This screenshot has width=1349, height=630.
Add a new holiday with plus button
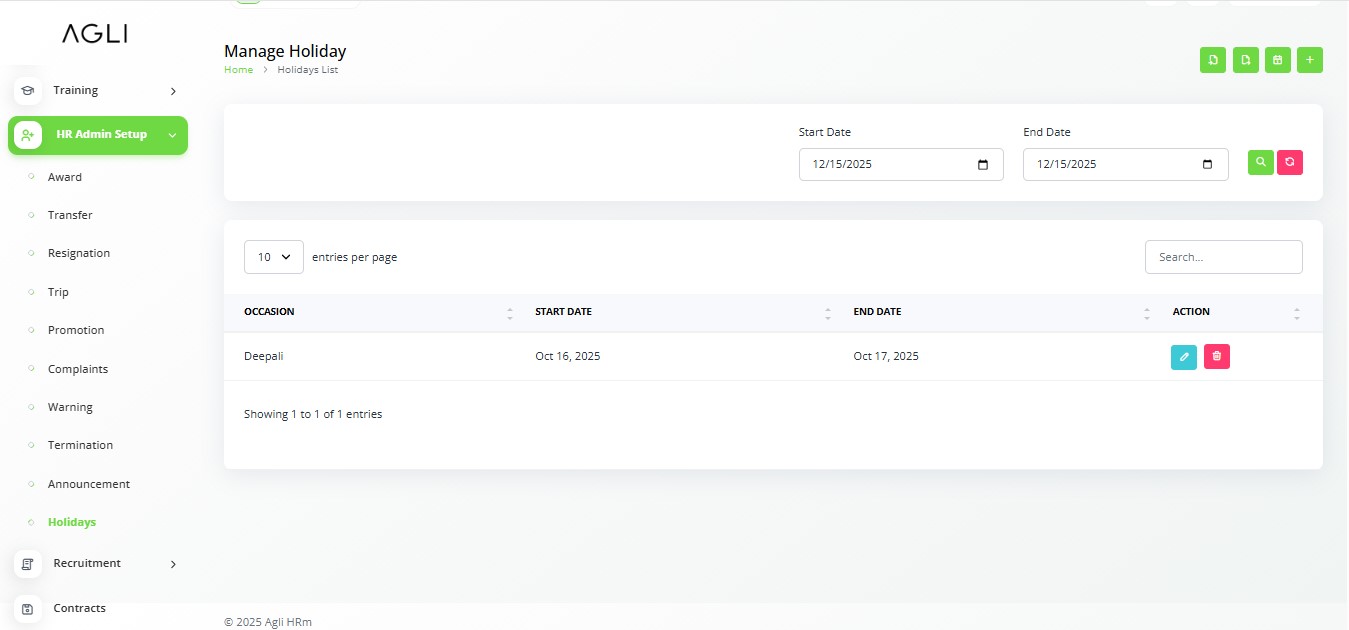coord(1310,60)
